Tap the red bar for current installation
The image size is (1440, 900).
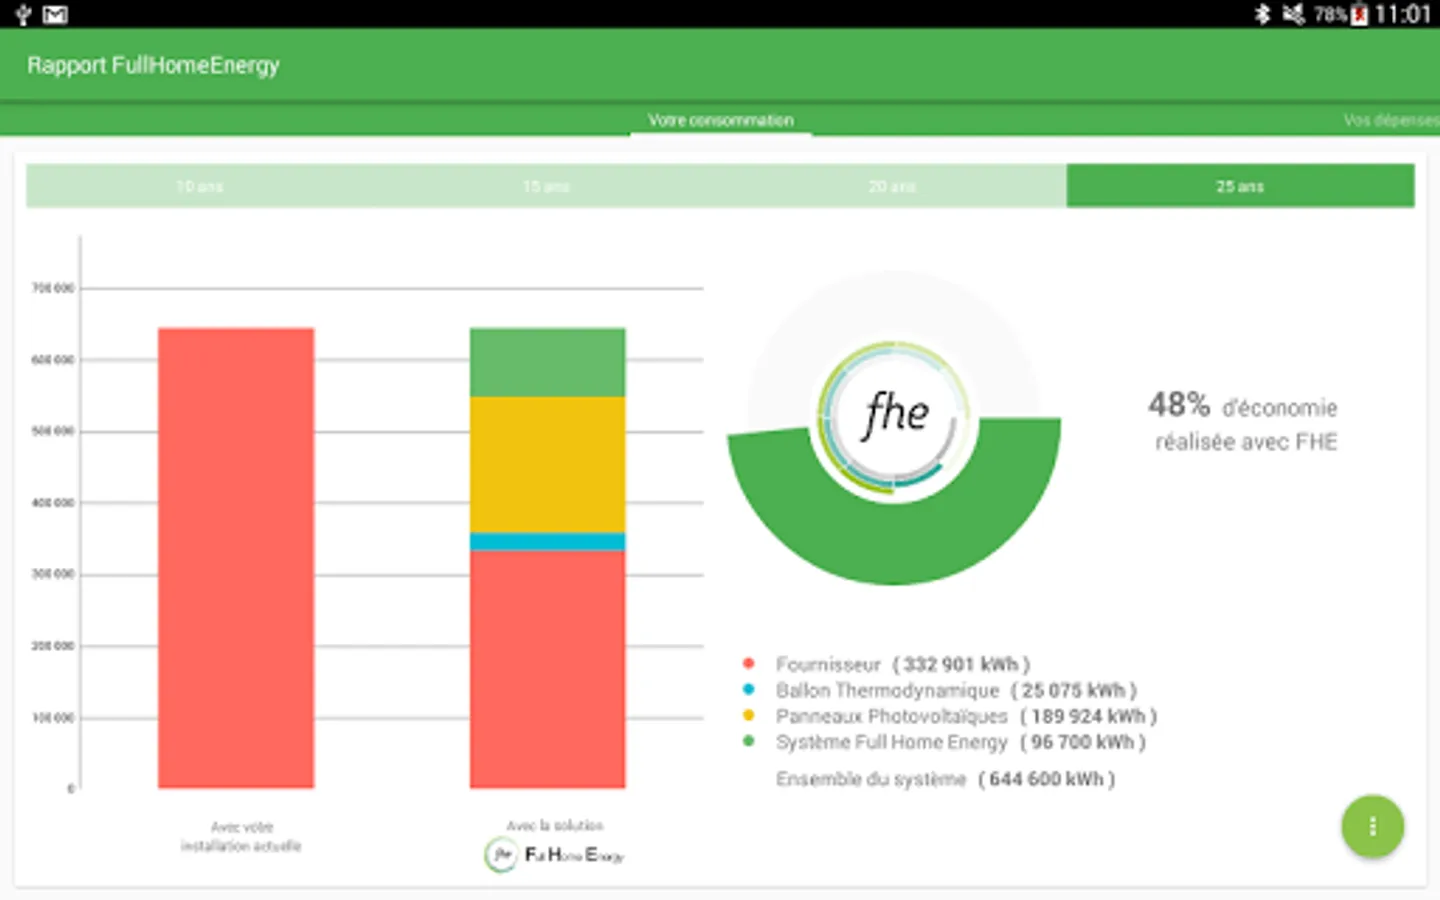[236, 558]
